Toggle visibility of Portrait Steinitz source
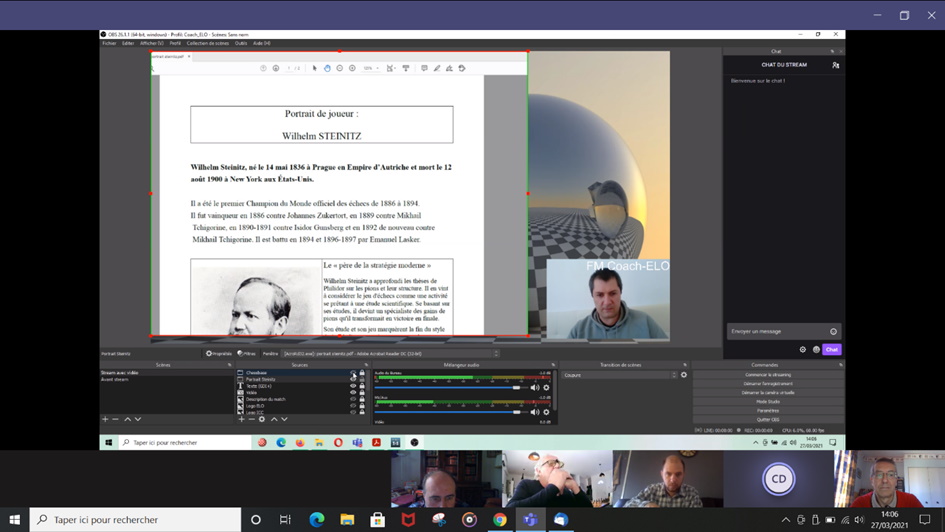This screenshot has width=945, height=532. [353, 380]
